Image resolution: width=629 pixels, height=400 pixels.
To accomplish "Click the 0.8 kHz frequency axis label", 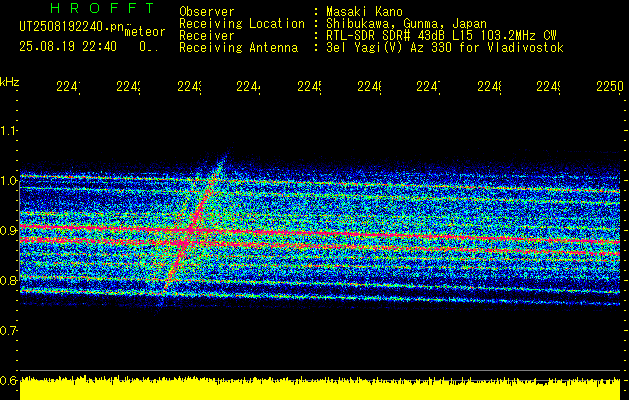I will [9, 280].
